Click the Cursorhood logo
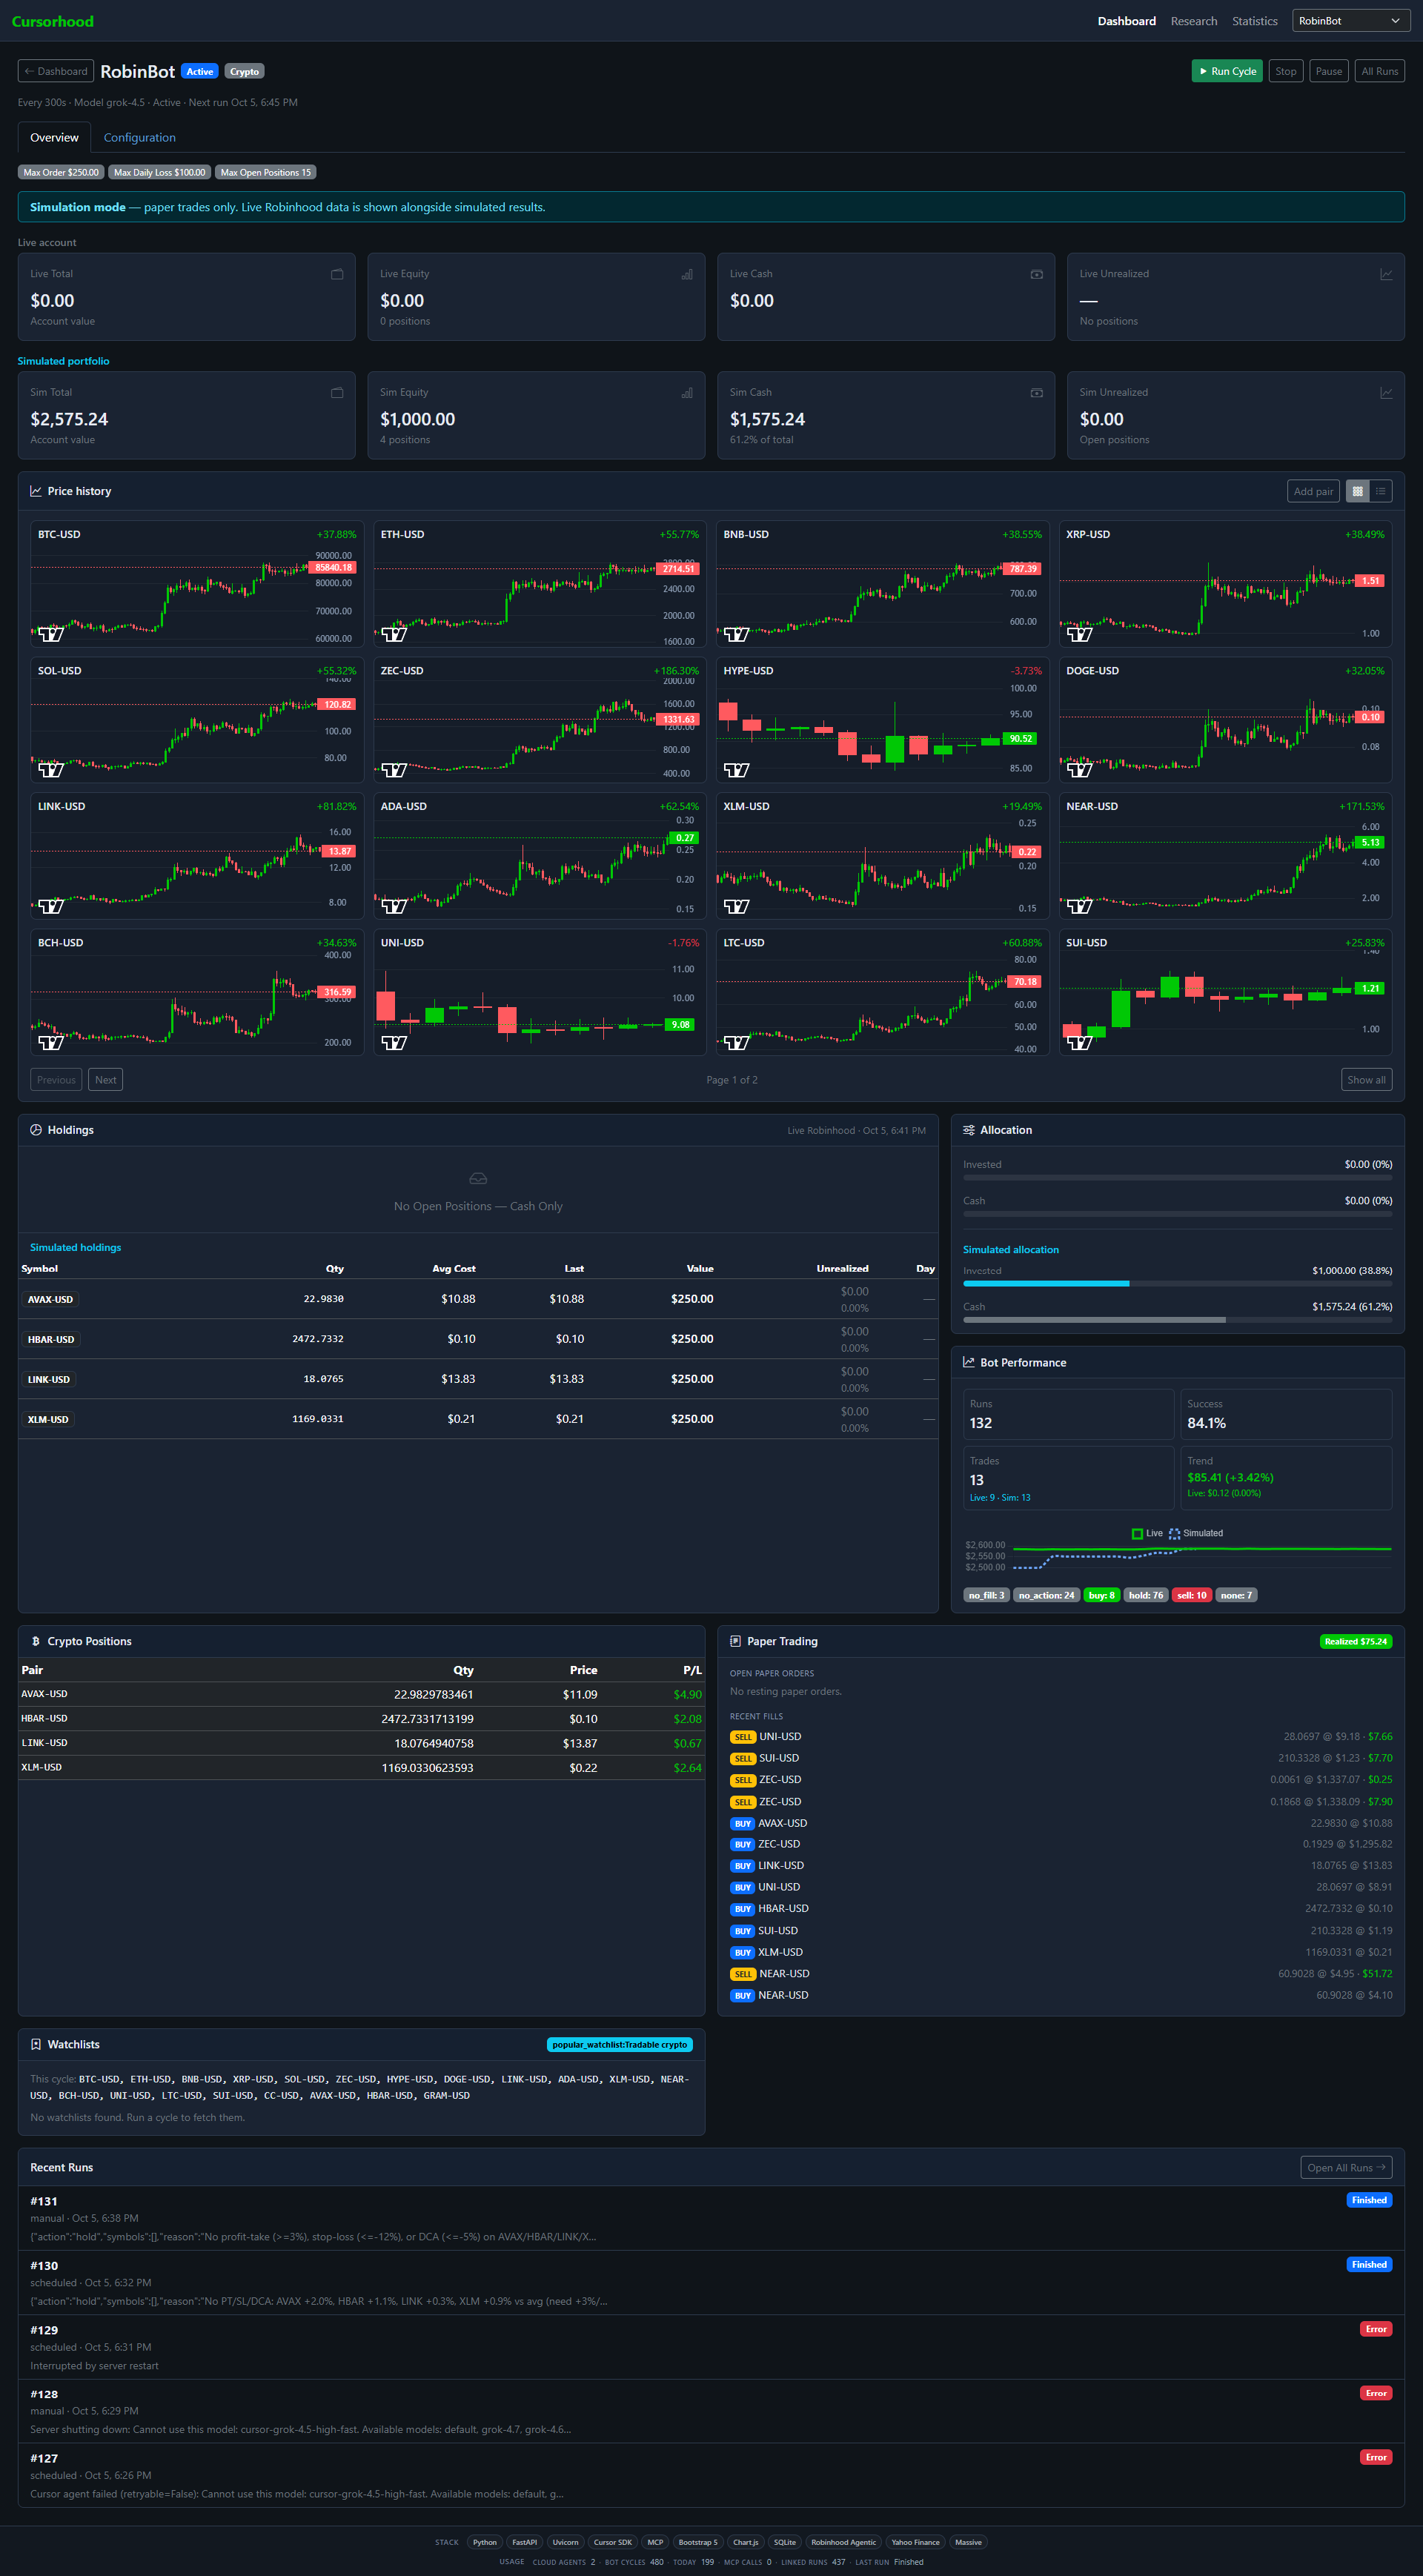1423x2576 pixels. pyautogui.click(x=52, y=21)
